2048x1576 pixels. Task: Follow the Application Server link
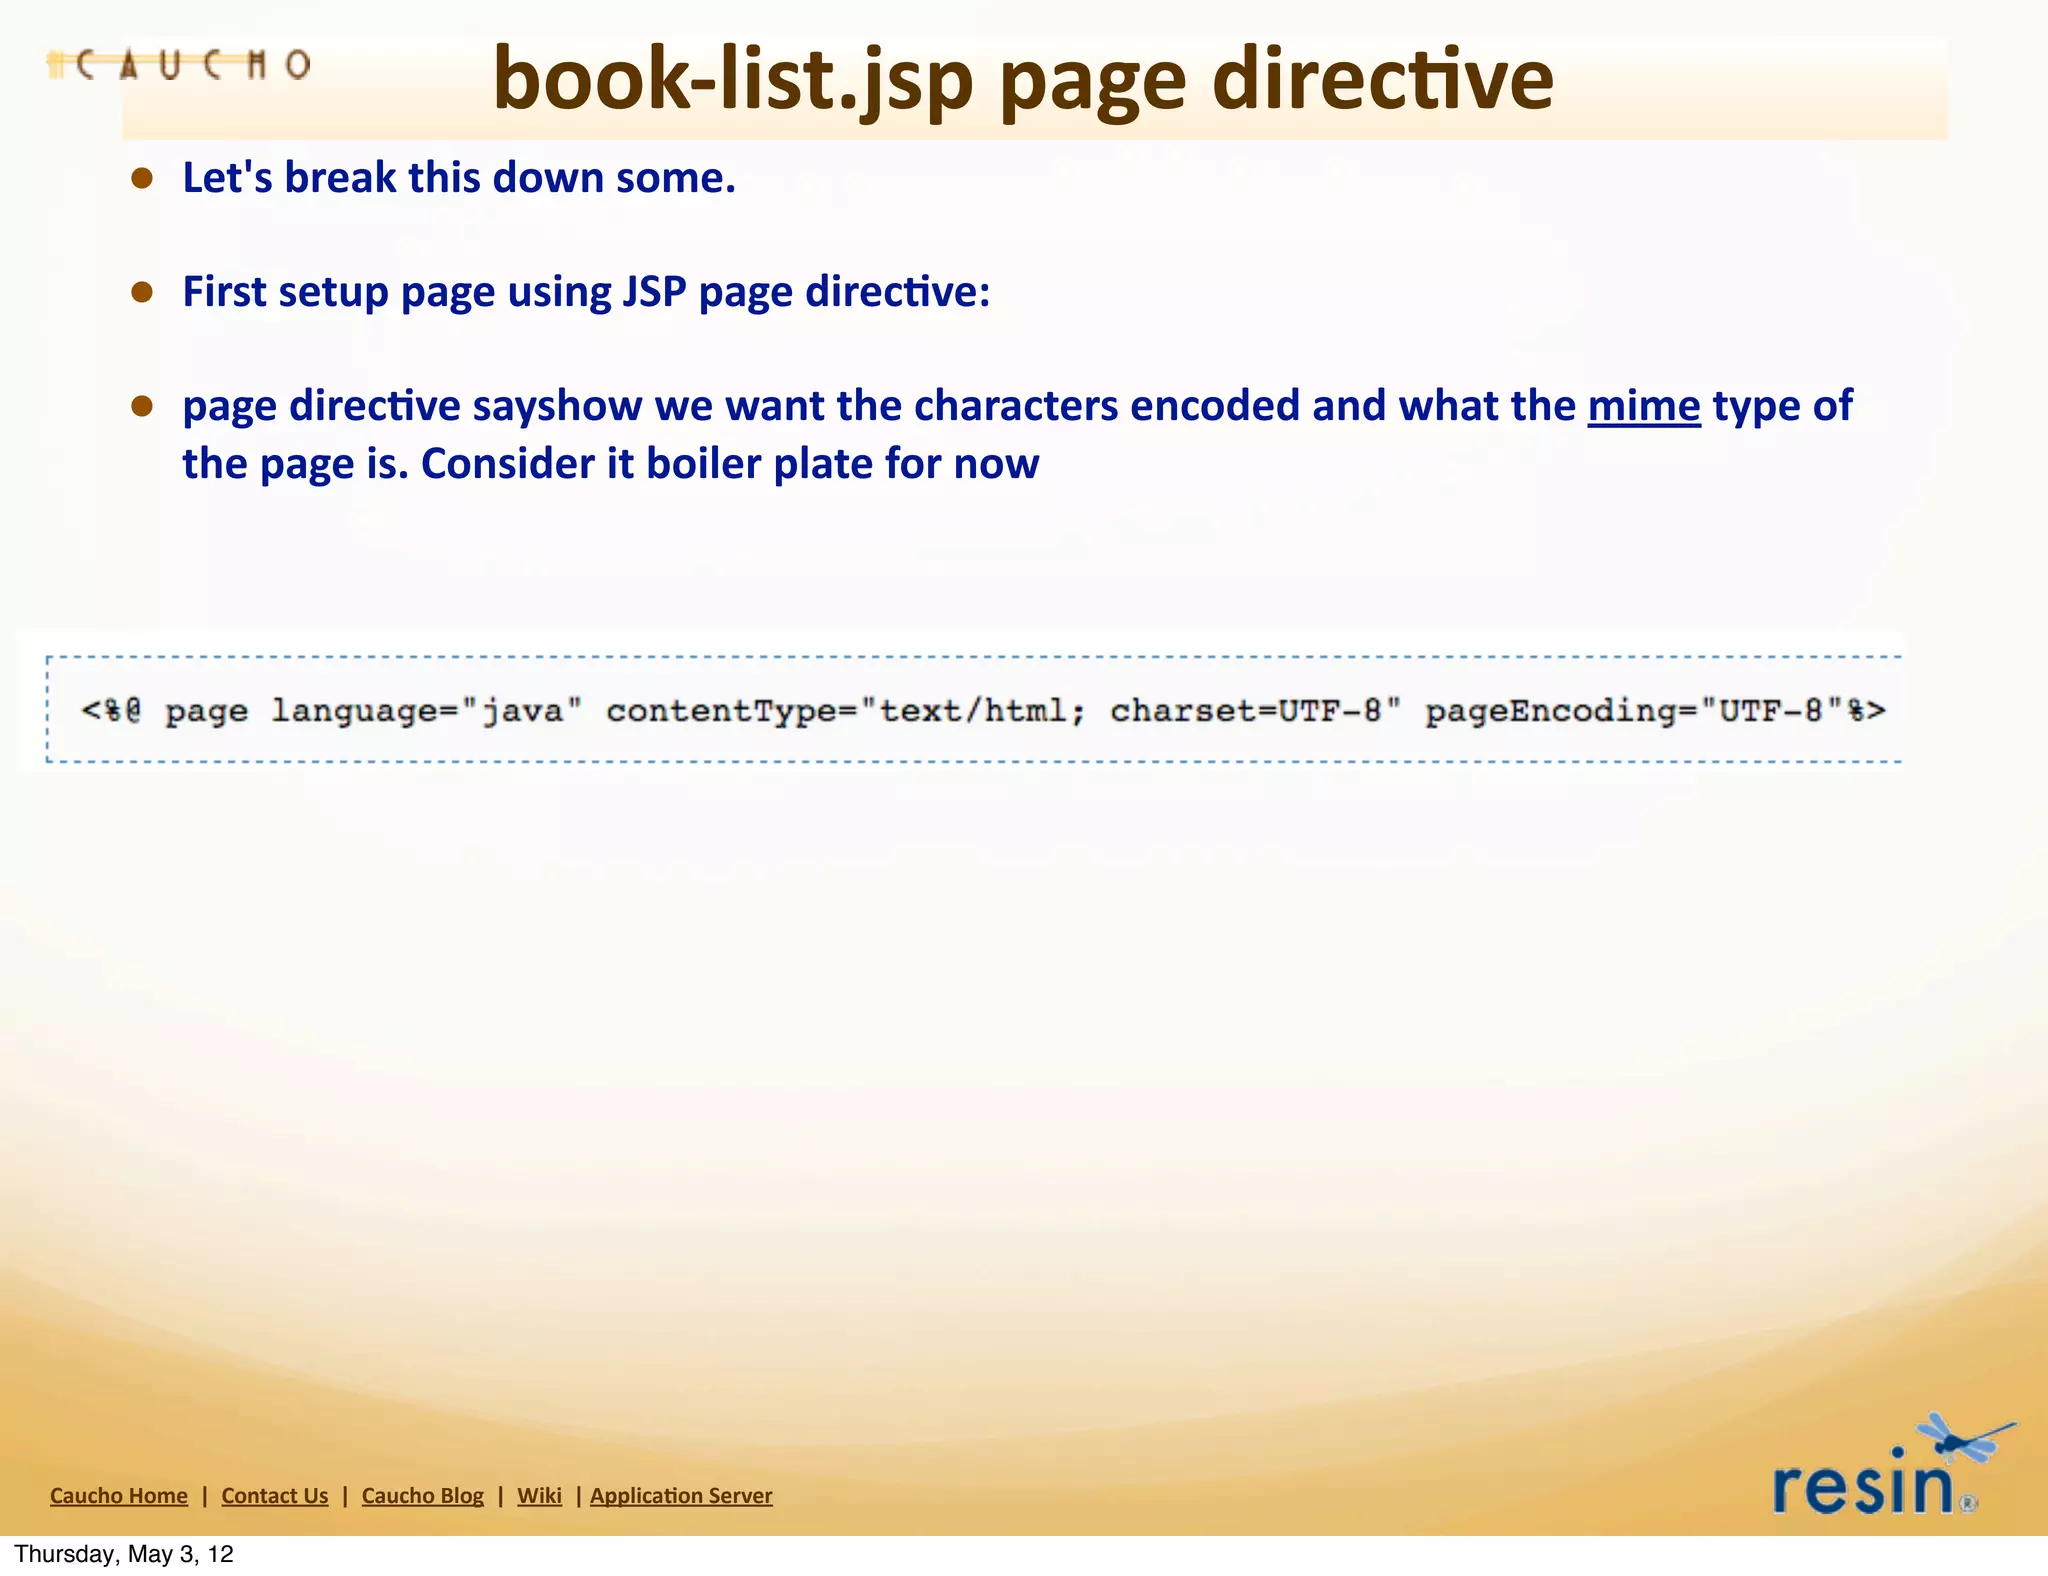[x=681, y=1496]
